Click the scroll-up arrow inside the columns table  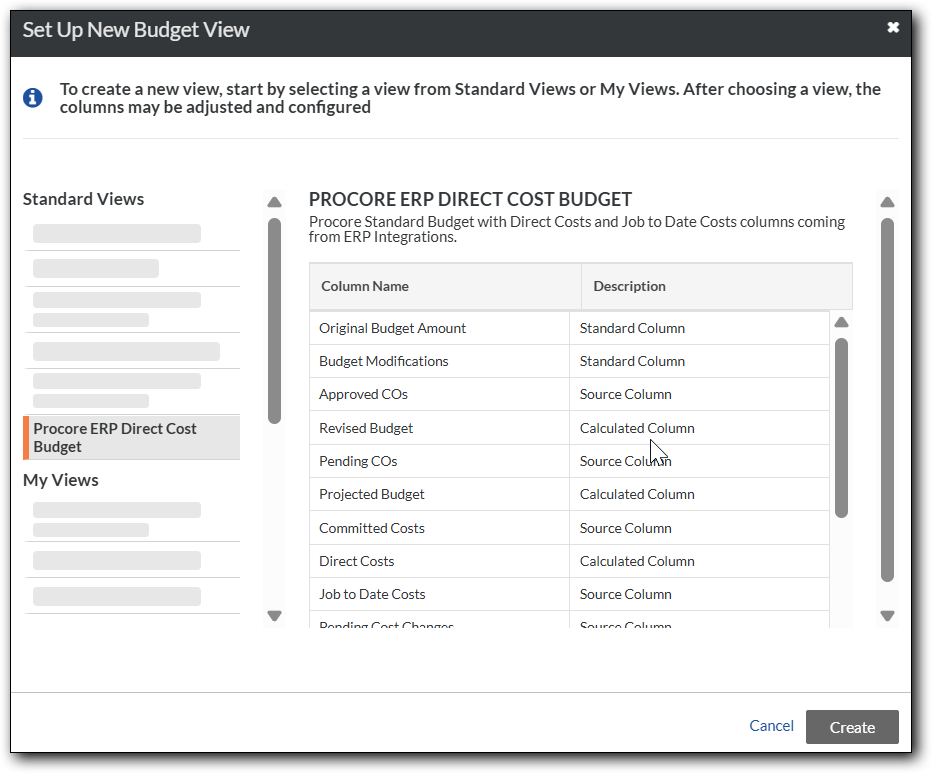841,321
